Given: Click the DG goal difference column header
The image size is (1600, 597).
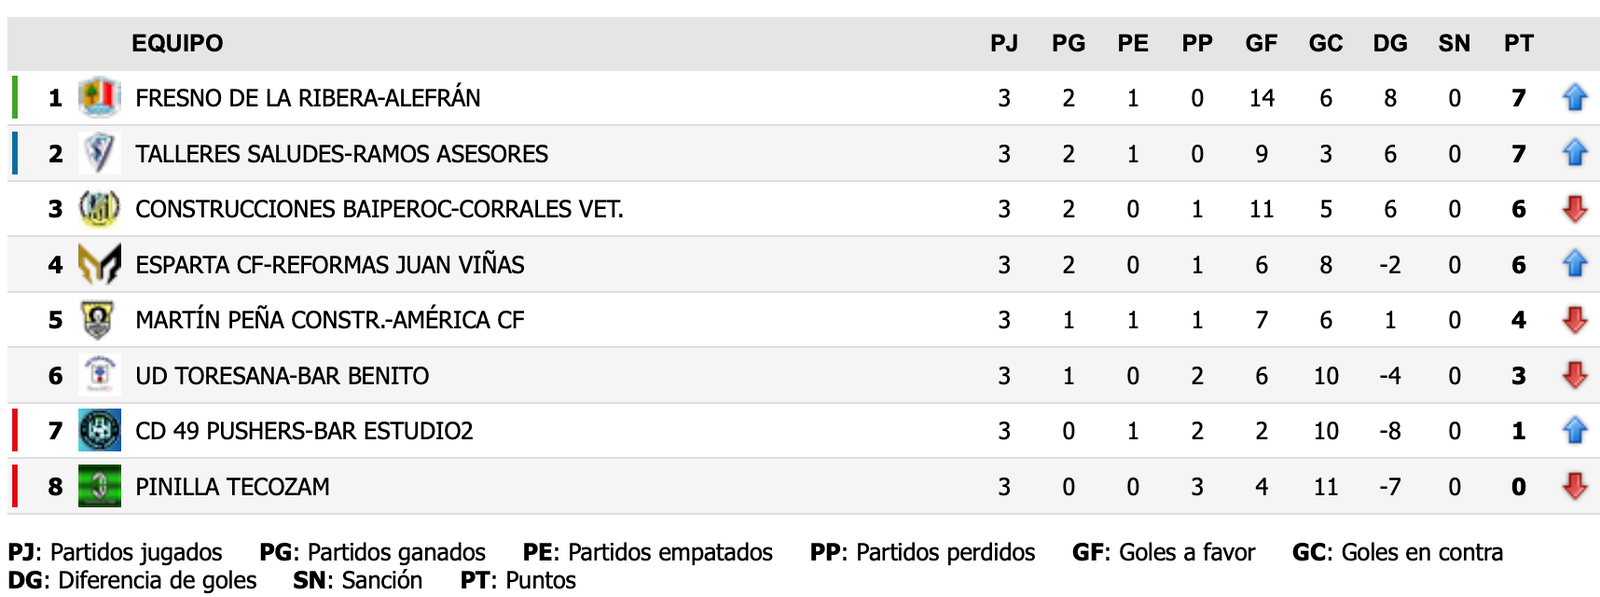Looking at the screenshot, I should 1390,43.
